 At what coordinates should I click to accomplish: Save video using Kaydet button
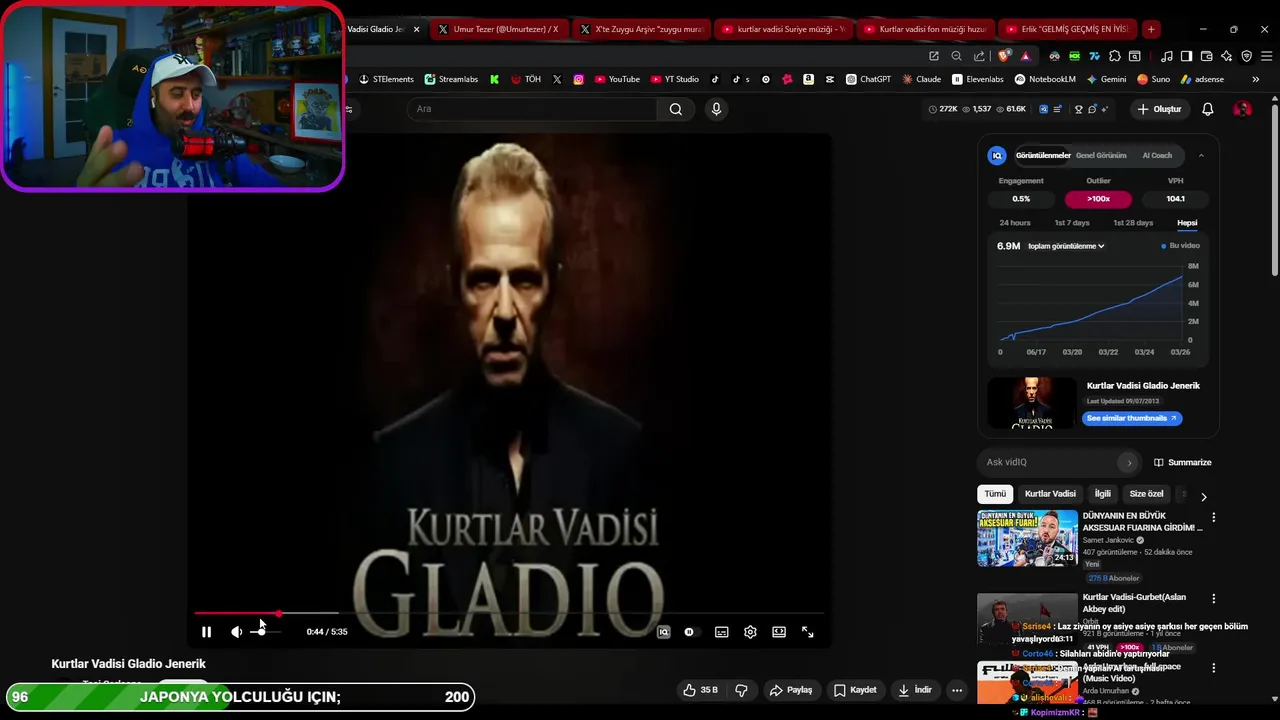[x=856, y=690]
